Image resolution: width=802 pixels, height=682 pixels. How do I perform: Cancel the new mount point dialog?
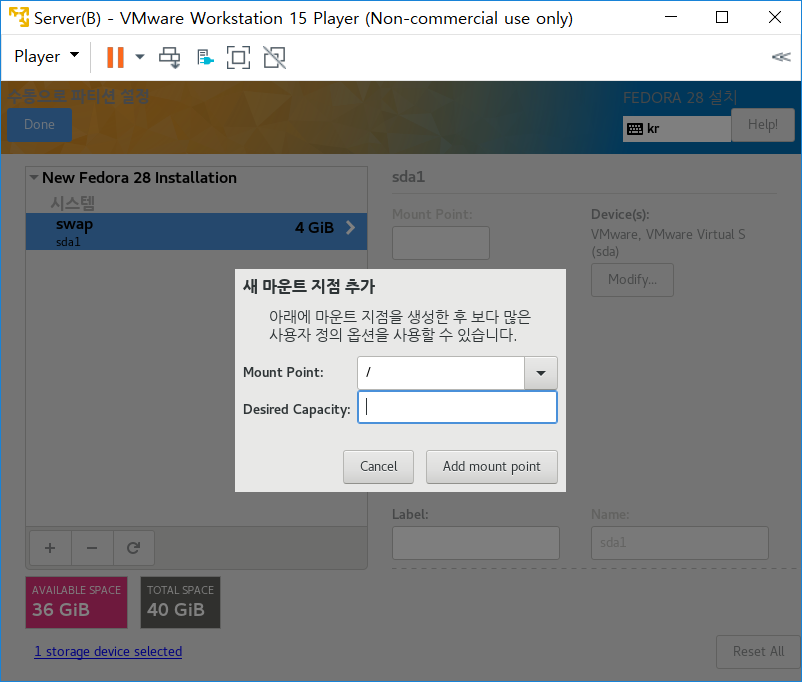[378, 467]
